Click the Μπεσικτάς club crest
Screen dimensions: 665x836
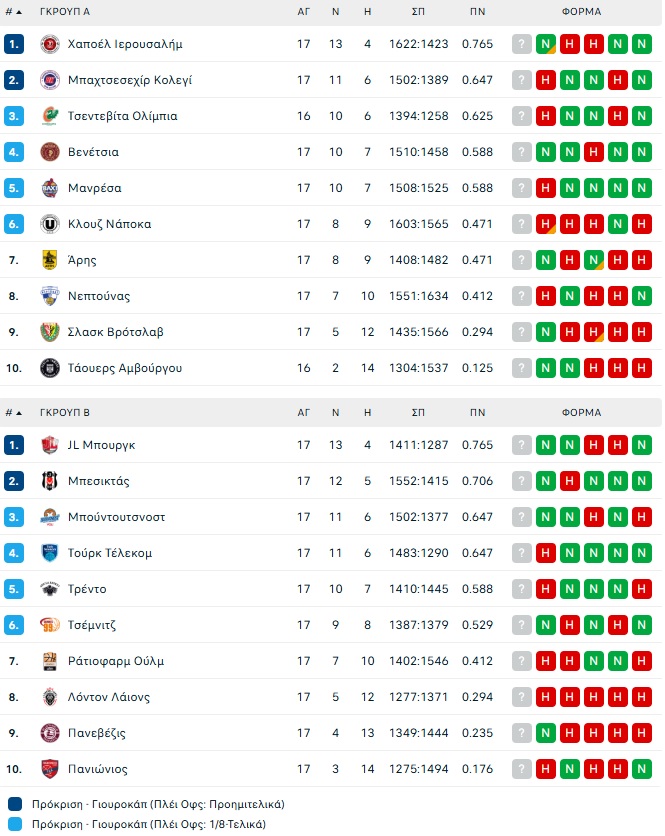[50, 481]
